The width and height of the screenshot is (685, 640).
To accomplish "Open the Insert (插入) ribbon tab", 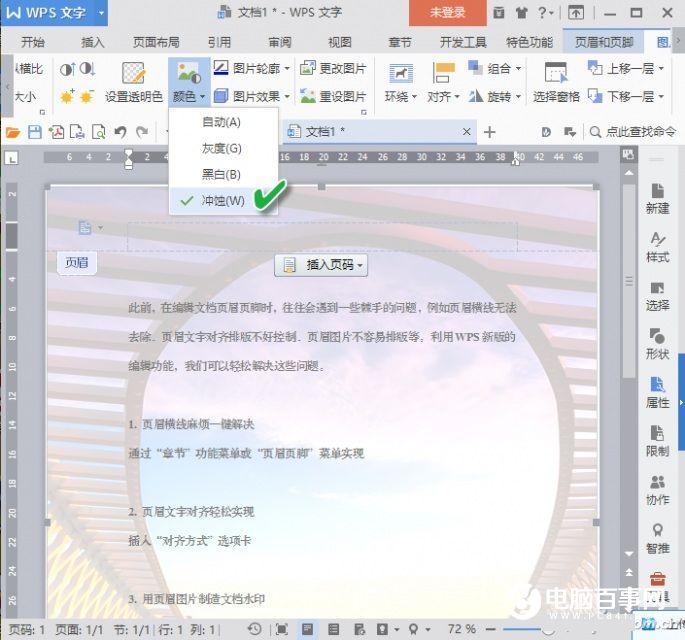I will click(x=93, y=42).
